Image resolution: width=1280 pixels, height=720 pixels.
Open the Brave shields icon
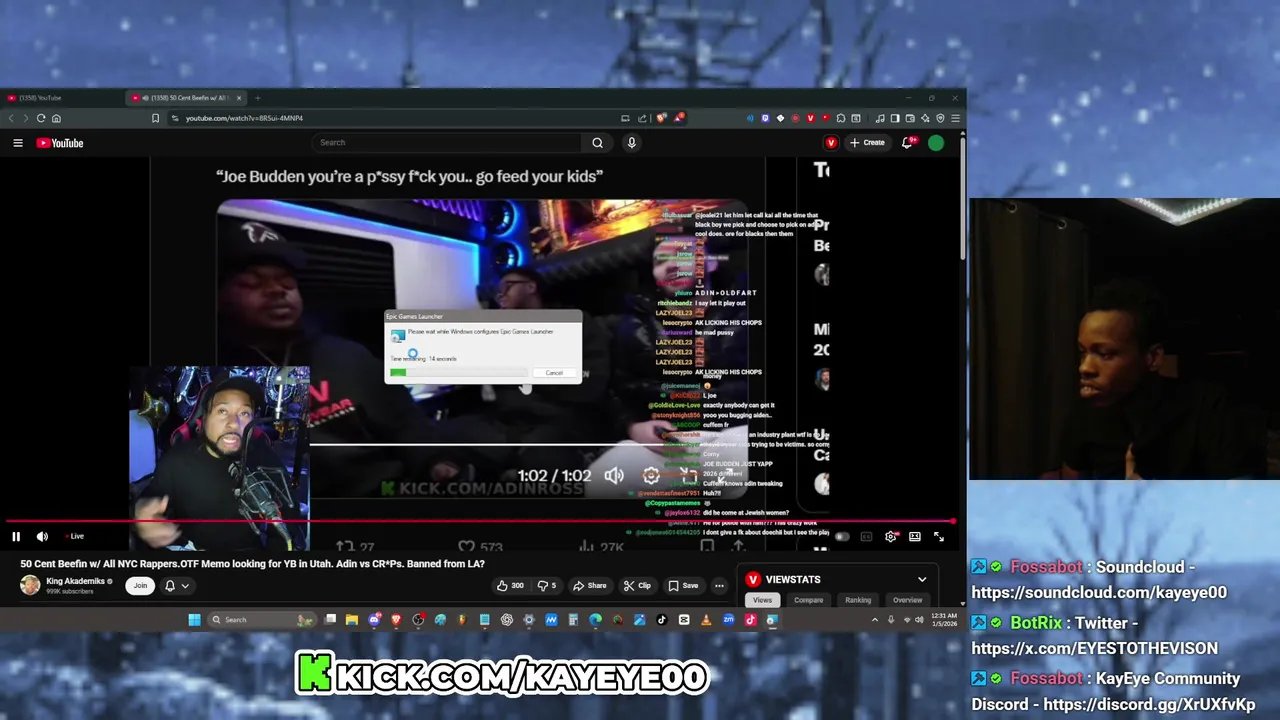[x=661, y=118]
